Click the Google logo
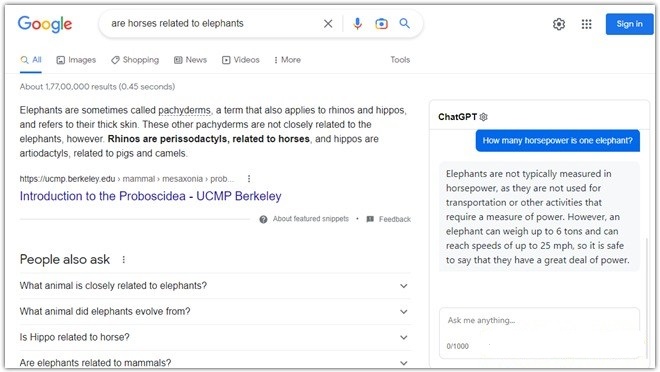The image size is (660, 372). pyautogui.click(x=45, y=24)
